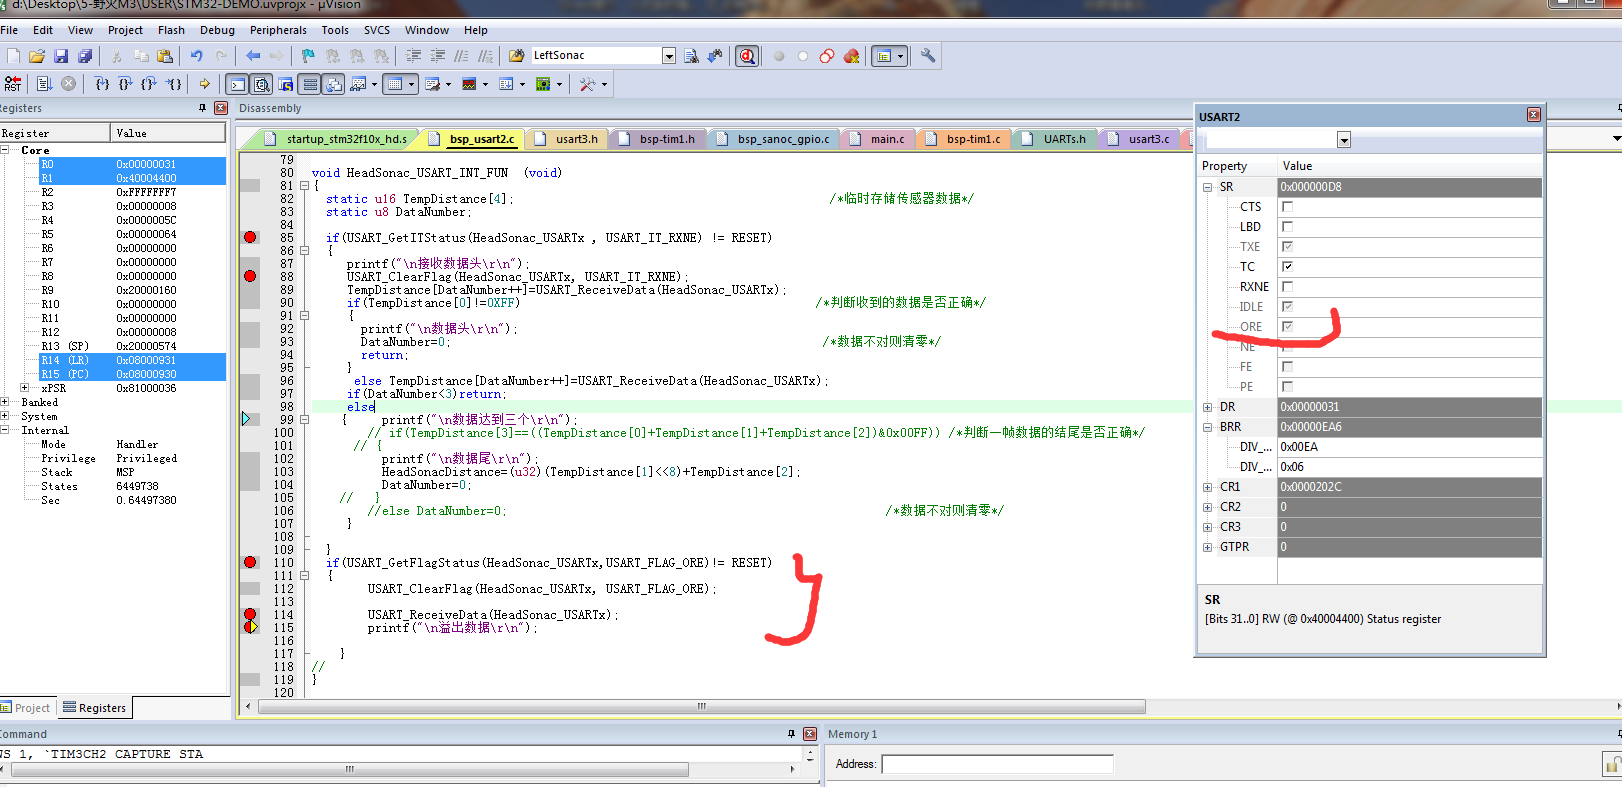This screenshot has height=787, width=1622.
Task: Toggle the Registers window
Action: pos(310,84)
